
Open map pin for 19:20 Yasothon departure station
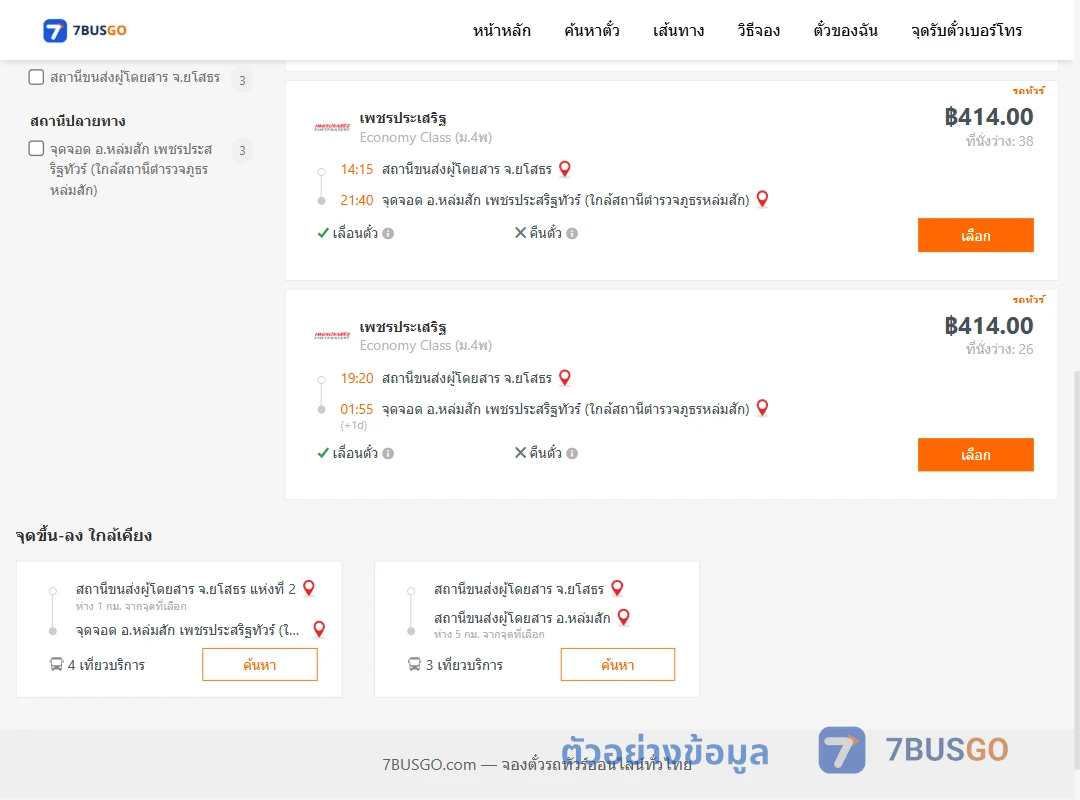coord(565,377)
